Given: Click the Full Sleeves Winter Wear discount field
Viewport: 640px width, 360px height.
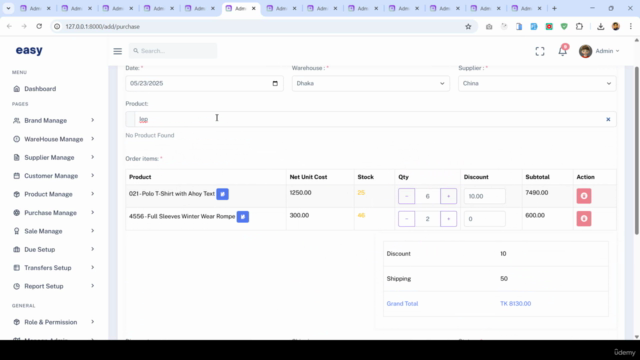Looking at the screenshot, I should click(484, 219).
